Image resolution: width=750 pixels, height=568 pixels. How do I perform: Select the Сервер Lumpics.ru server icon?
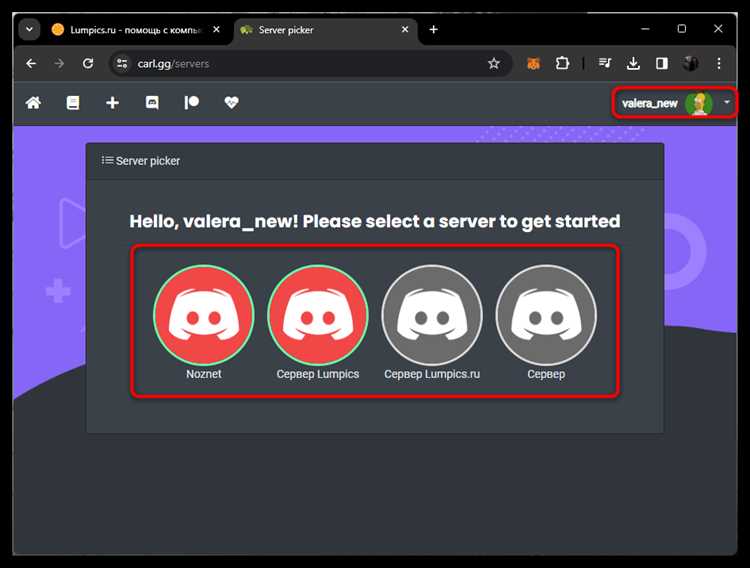coord(432,315)
